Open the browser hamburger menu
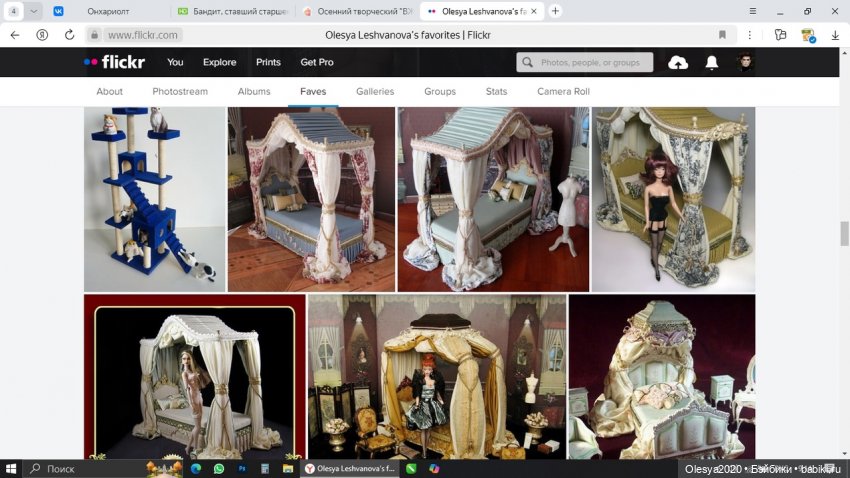 (x=752, y=11)
